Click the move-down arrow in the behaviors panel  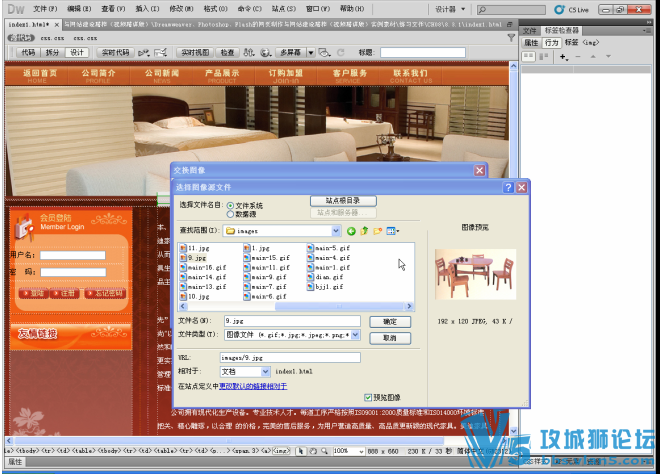[608, 56]
